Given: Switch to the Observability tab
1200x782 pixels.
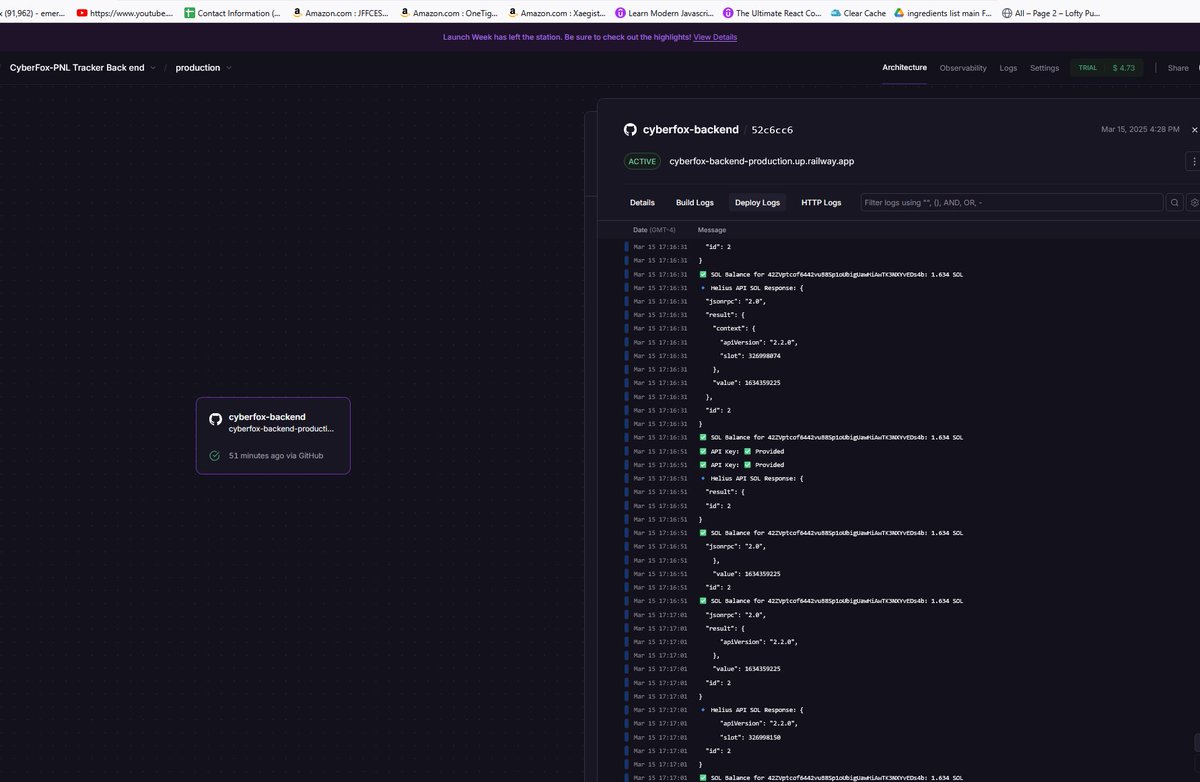Looking at the screenshot, I should click(963, 68).
